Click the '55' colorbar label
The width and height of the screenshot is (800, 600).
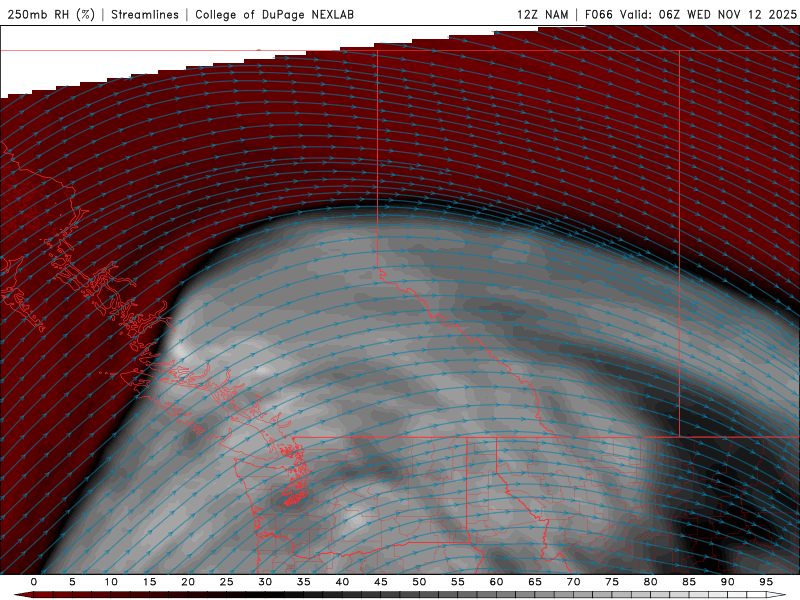click(458, 582)
